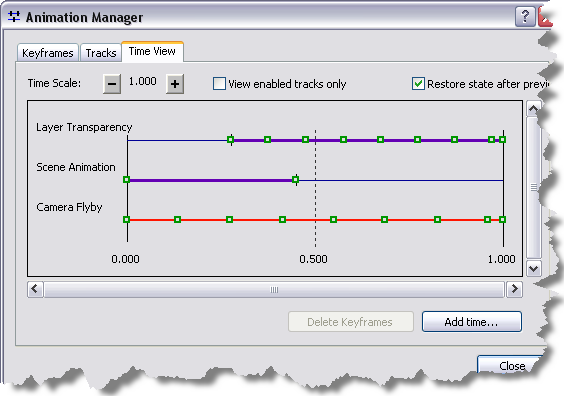Image resolution: width=564 pixels, height=396 pixels.
Task: Click timeline scroll down arrow
Action: point(533,269)
